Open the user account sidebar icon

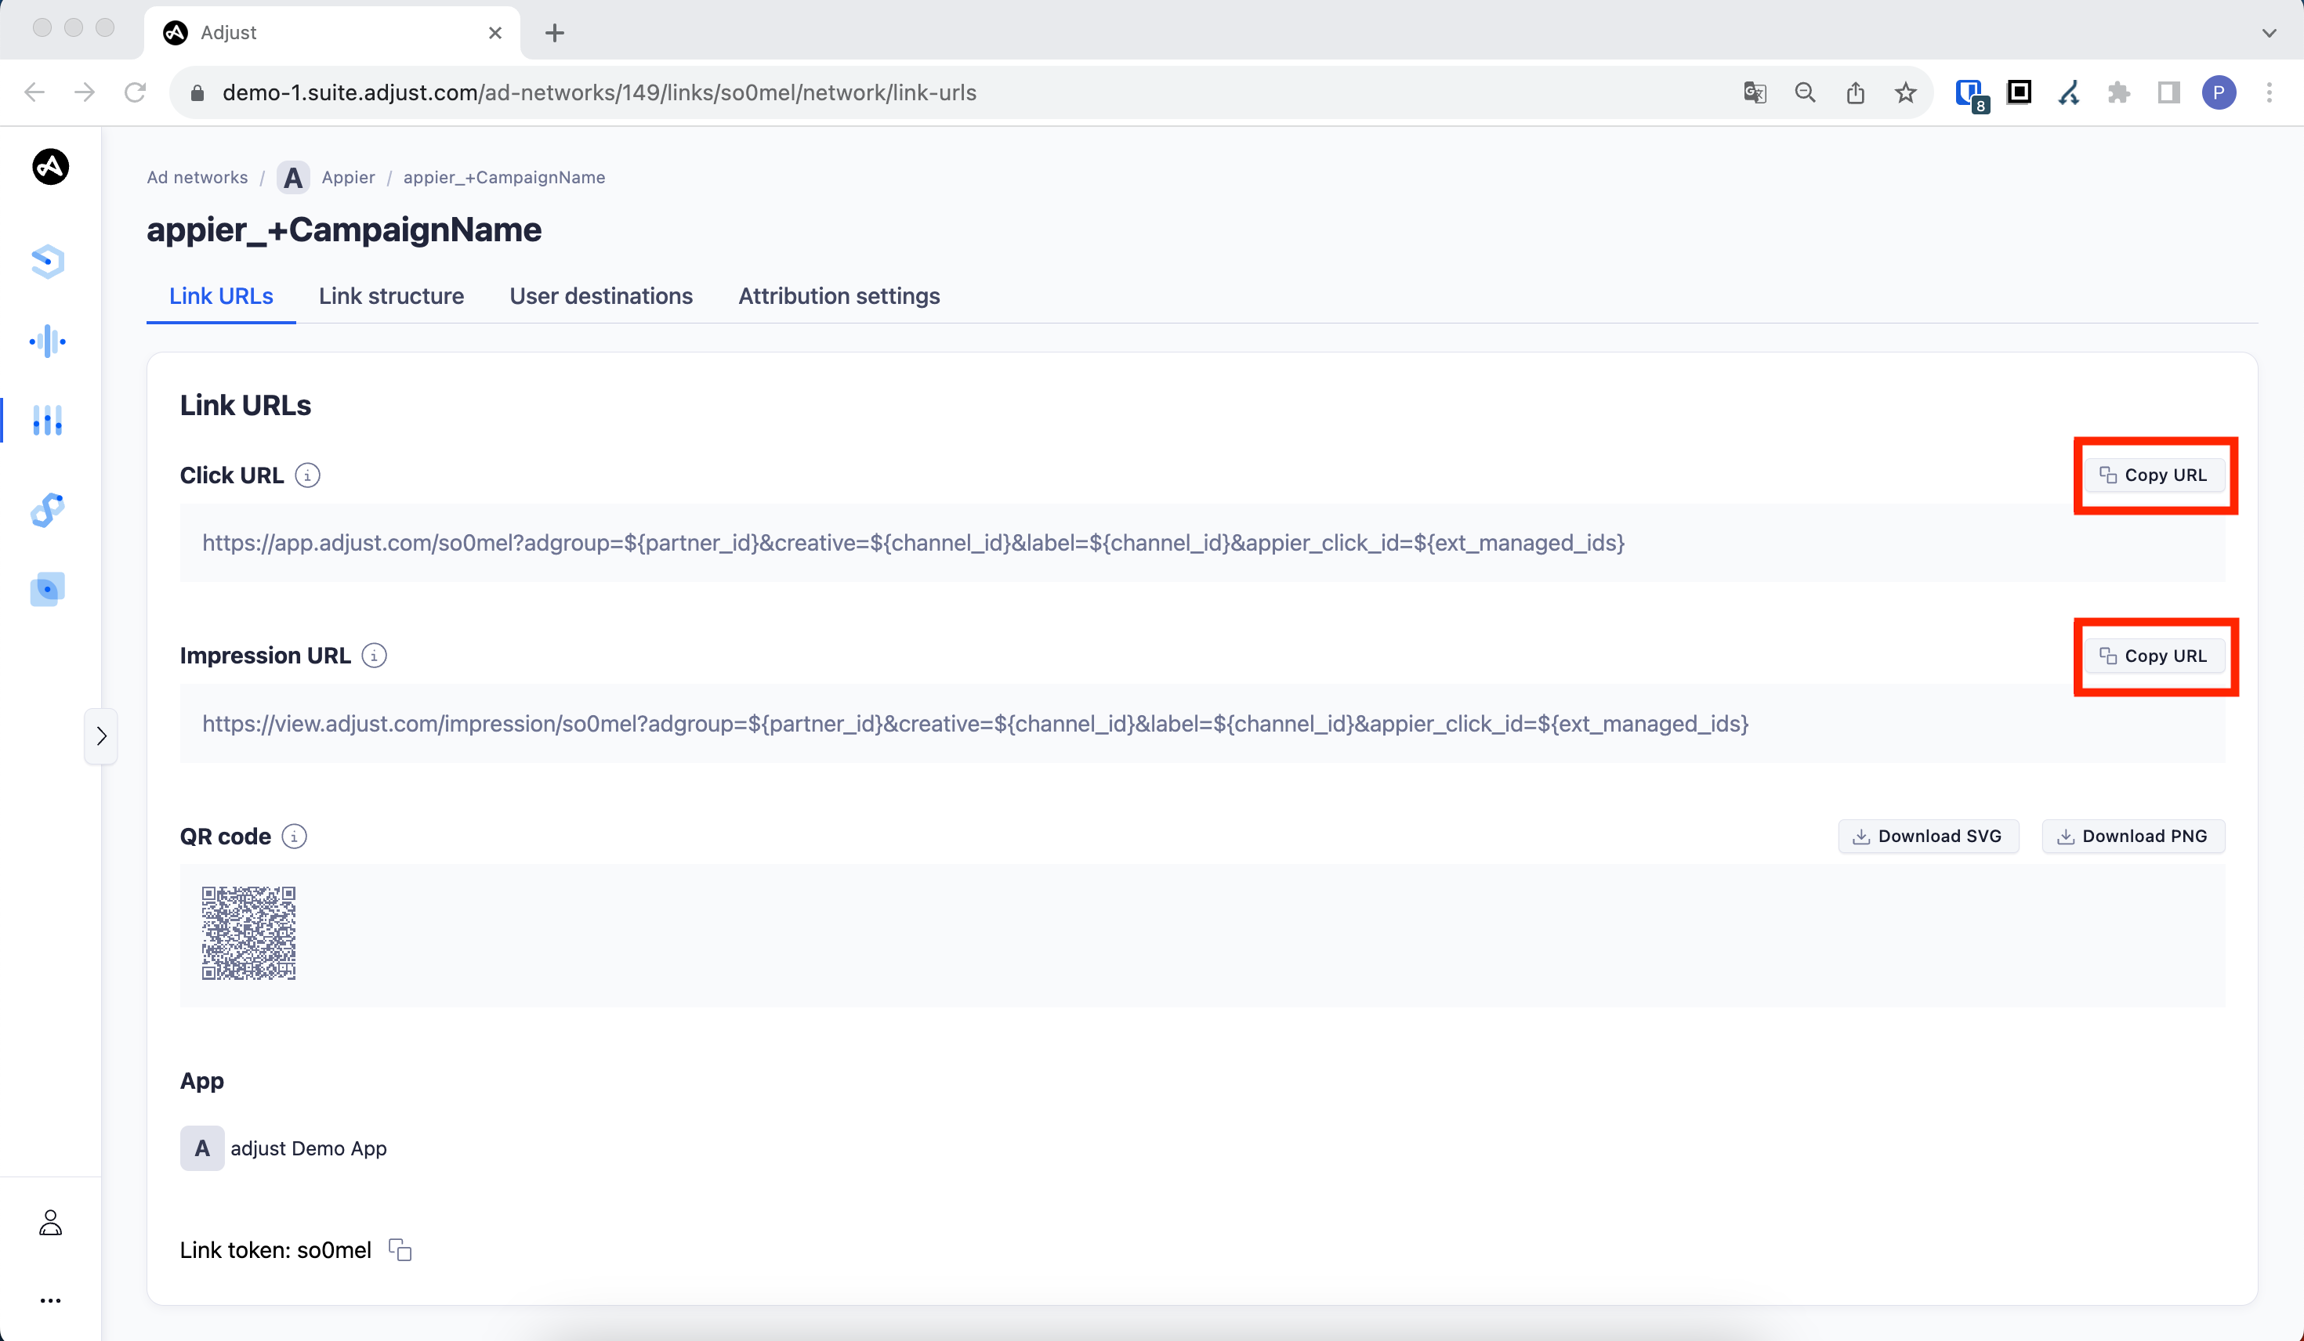50,1223
